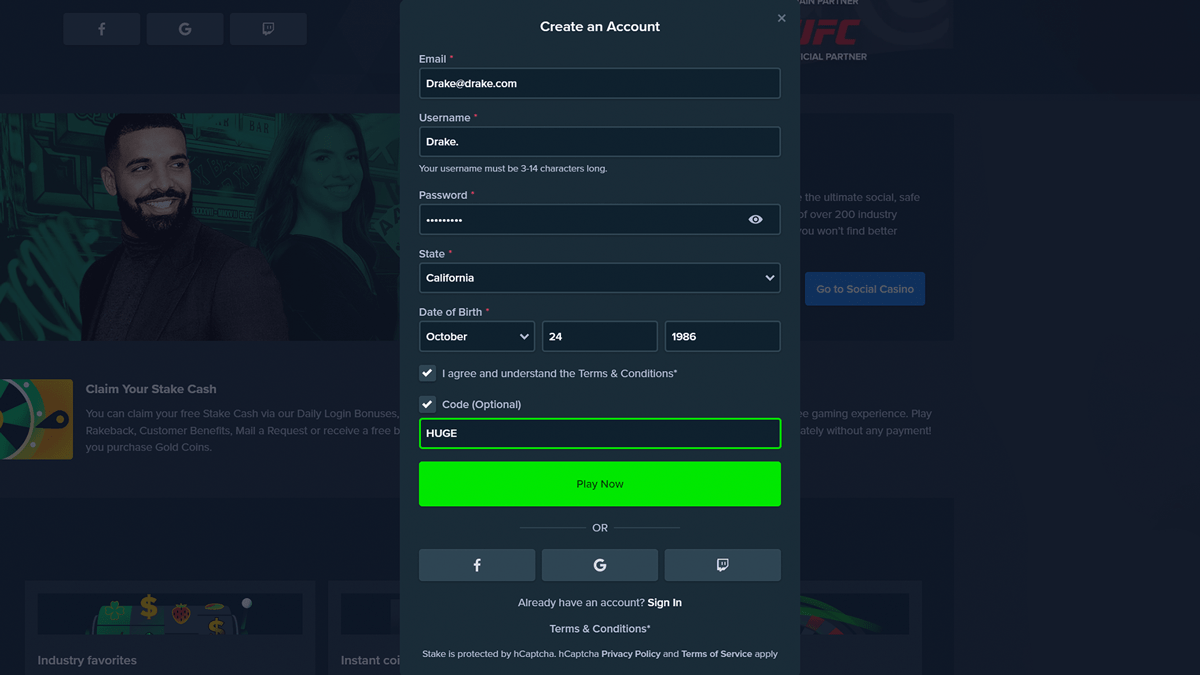
Task: Sign up with Google button in dialog
Action: point(600,565)
